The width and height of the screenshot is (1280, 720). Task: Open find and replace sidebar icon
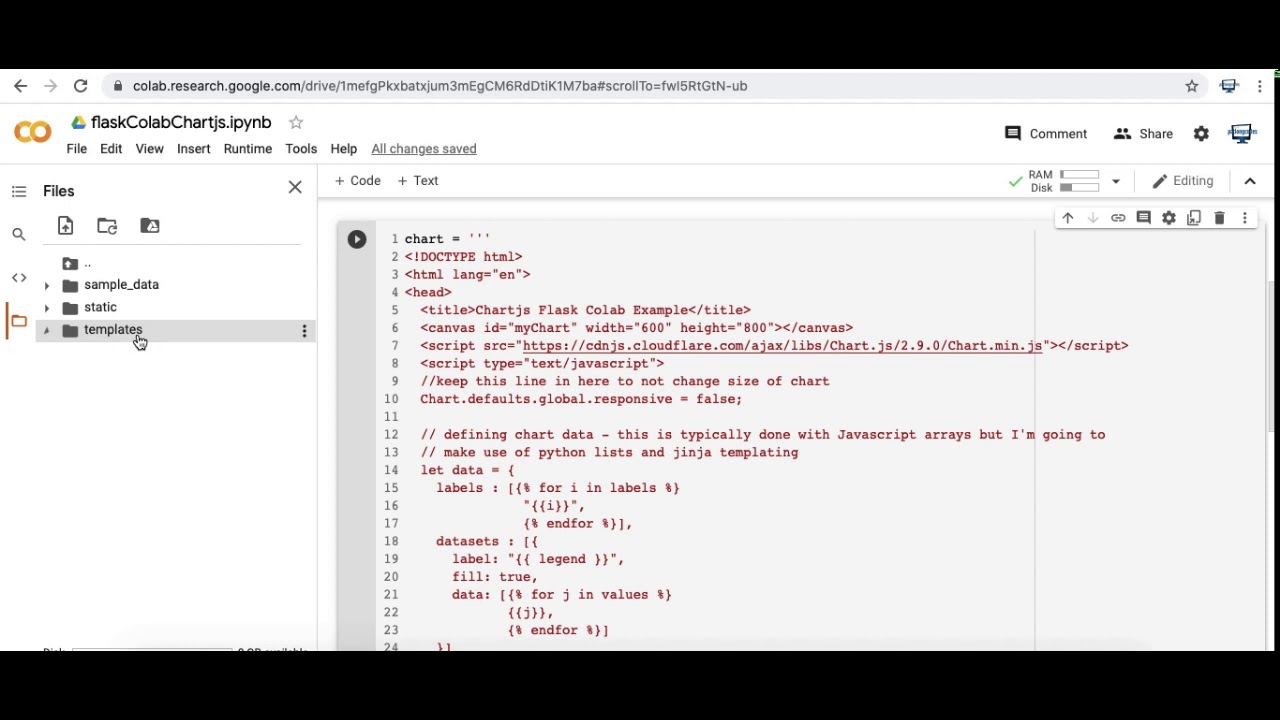(x=19, y=234)
